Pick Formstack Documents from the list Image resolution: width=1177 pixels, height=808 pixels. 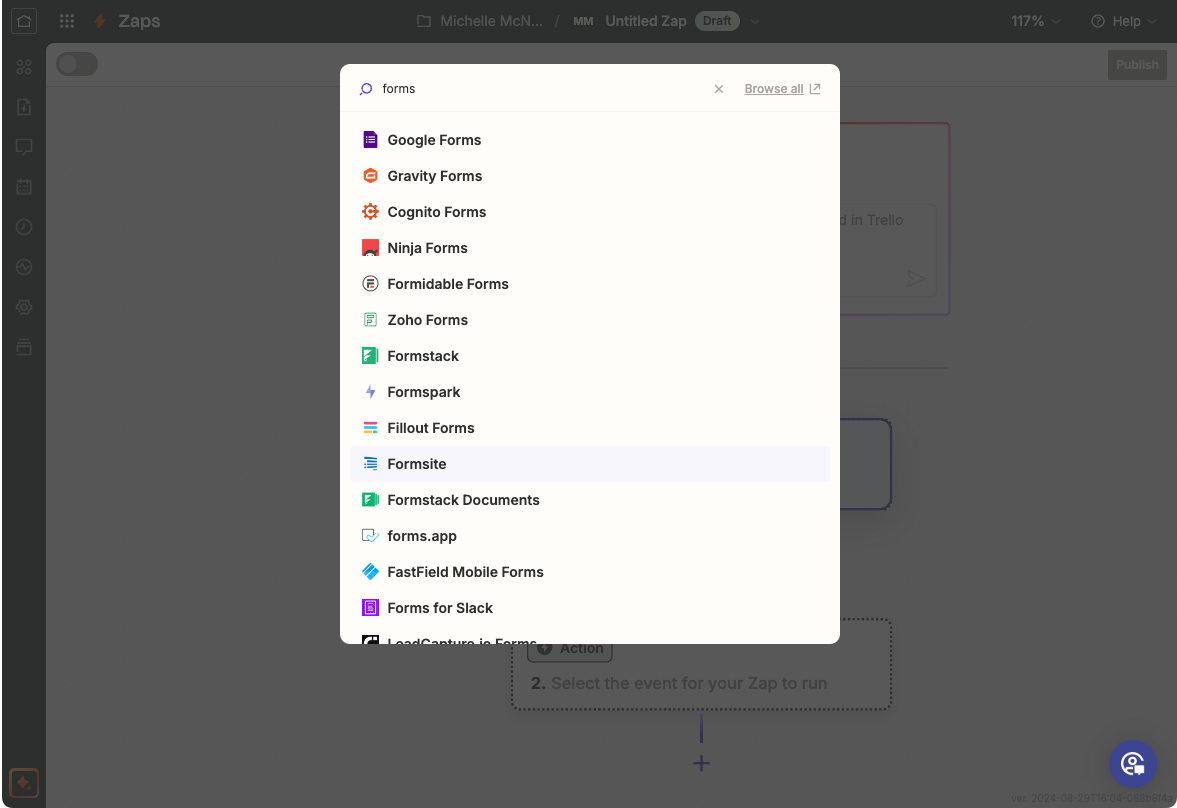590,500
